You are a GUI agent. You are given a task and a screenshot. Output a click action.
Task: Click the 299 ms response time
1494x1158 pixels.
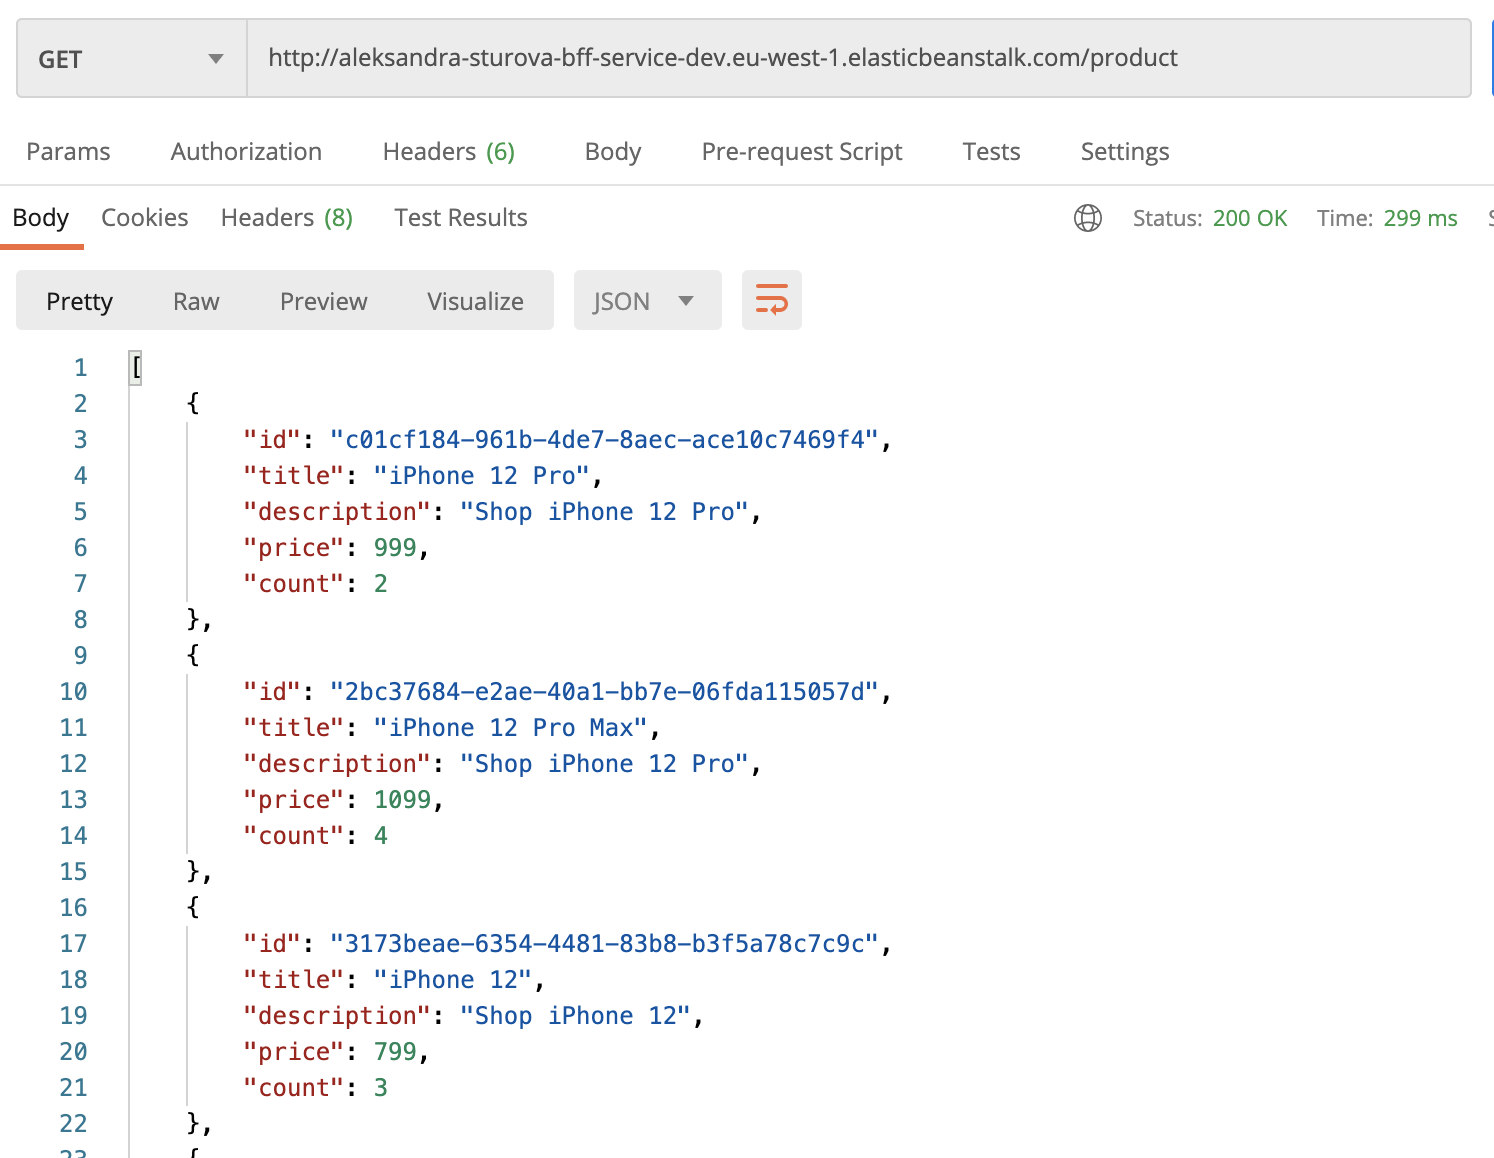[1420, 218]
